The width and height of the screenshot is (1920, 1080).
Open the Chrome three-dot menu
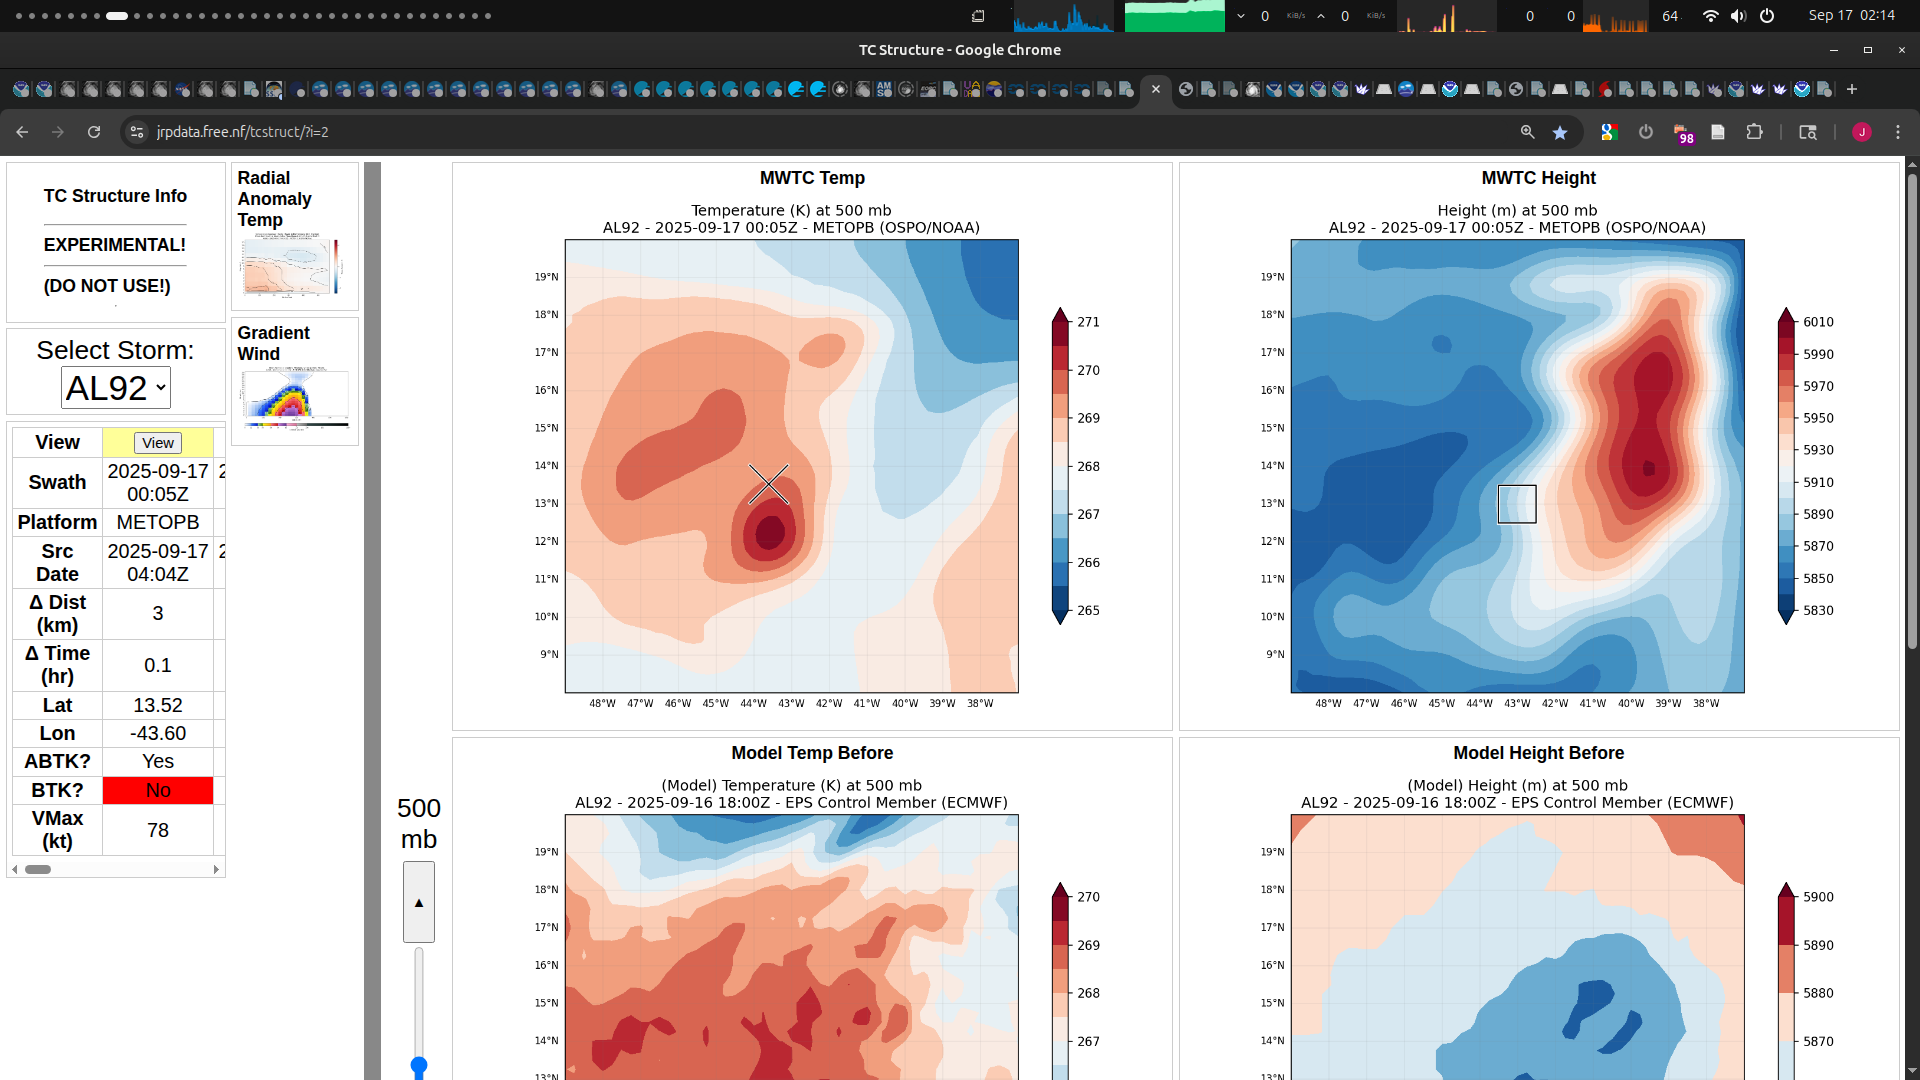pos(1898,132)
